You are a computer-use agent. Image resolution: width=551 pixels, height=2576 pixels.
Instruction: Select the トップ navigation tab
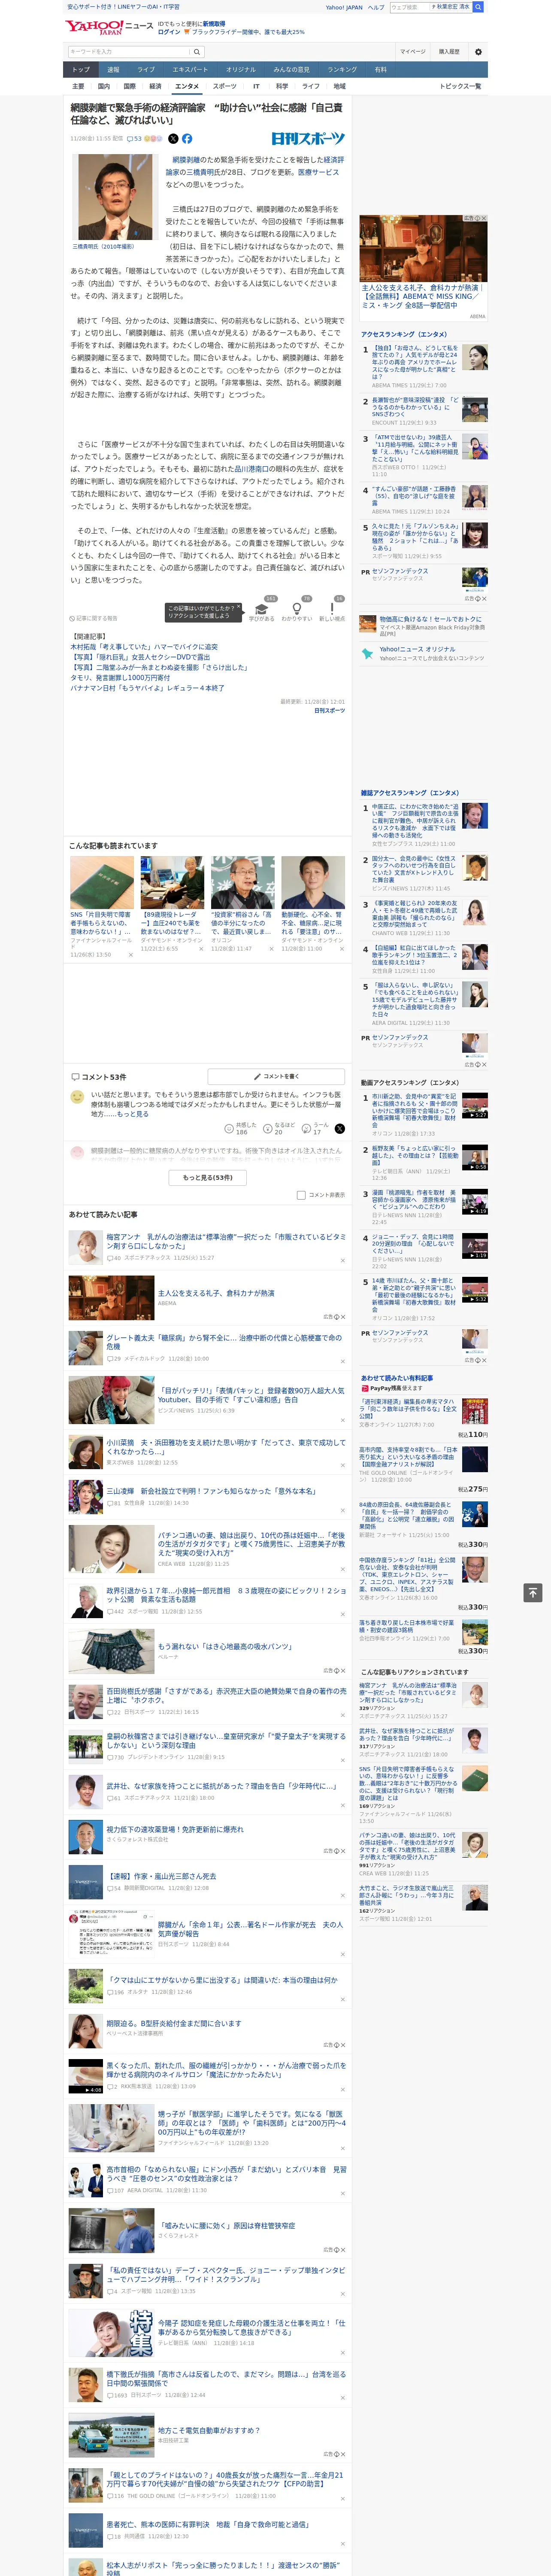(81, 70)
